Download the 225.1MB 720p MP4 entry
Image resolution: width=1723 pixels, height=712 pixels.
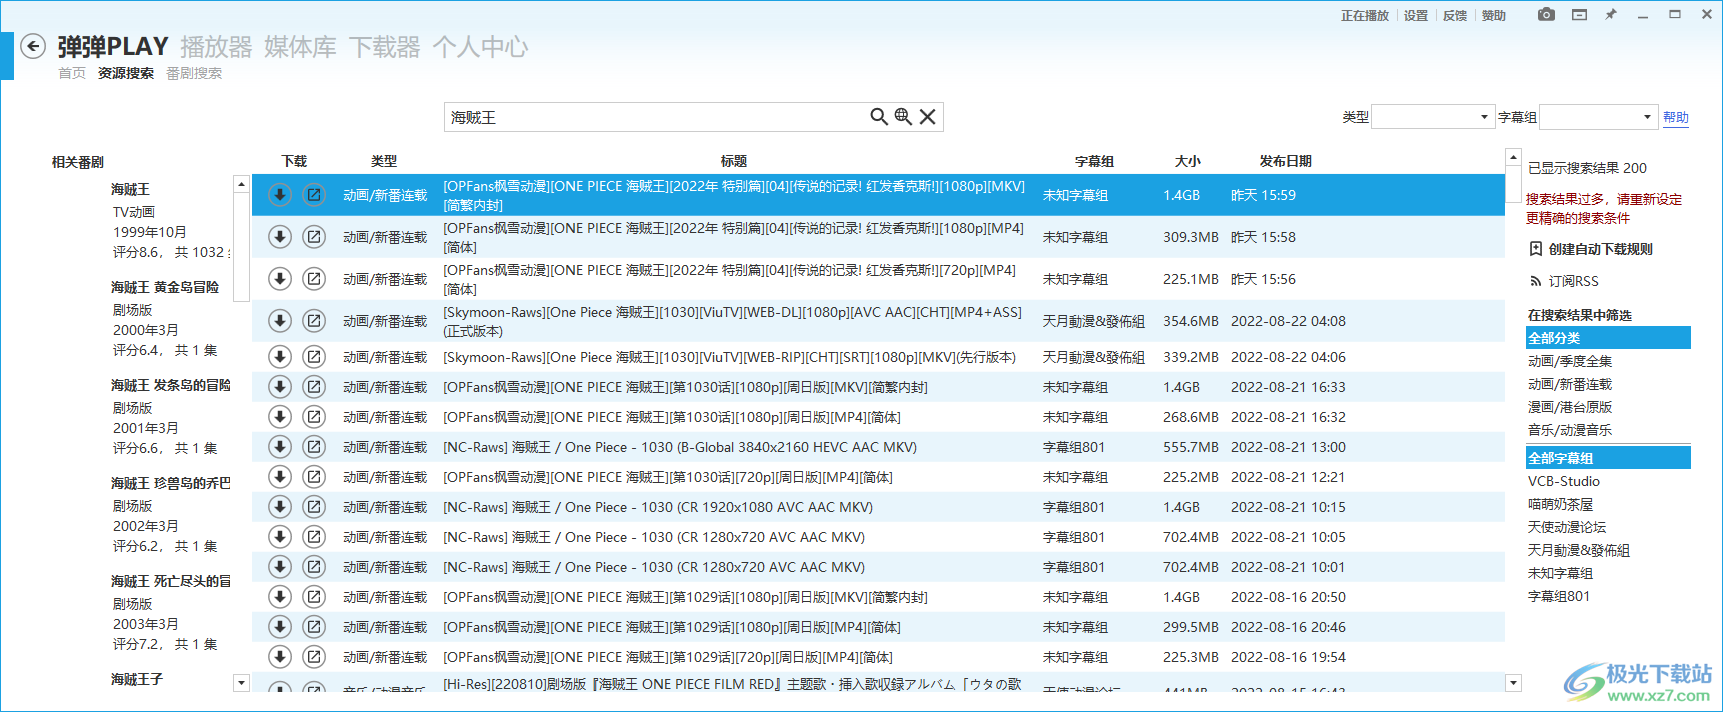click(280, 279)
